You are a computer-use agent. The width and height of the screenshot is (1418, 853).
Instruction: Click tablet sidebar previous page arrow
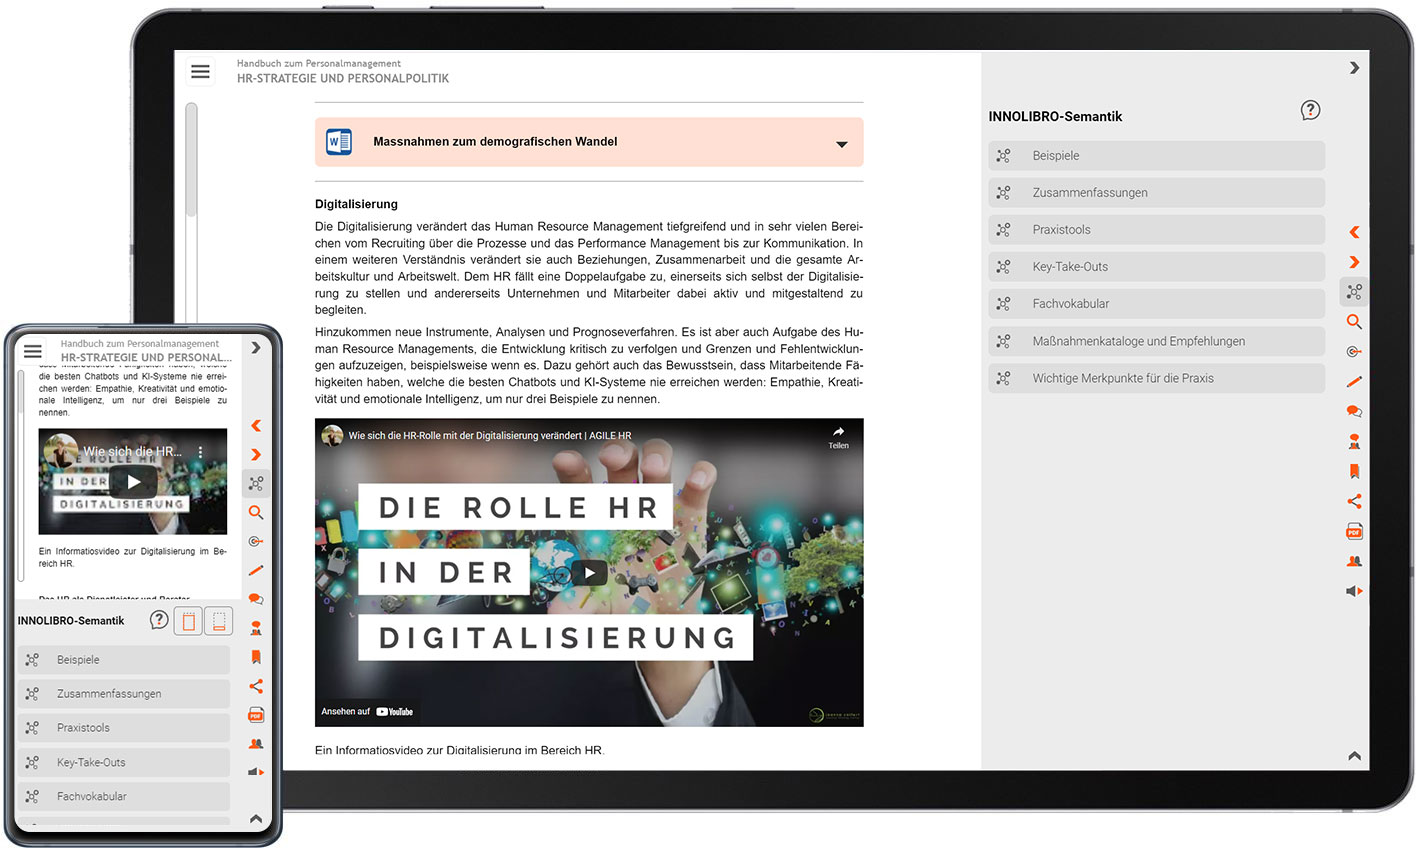[1354, 232]
